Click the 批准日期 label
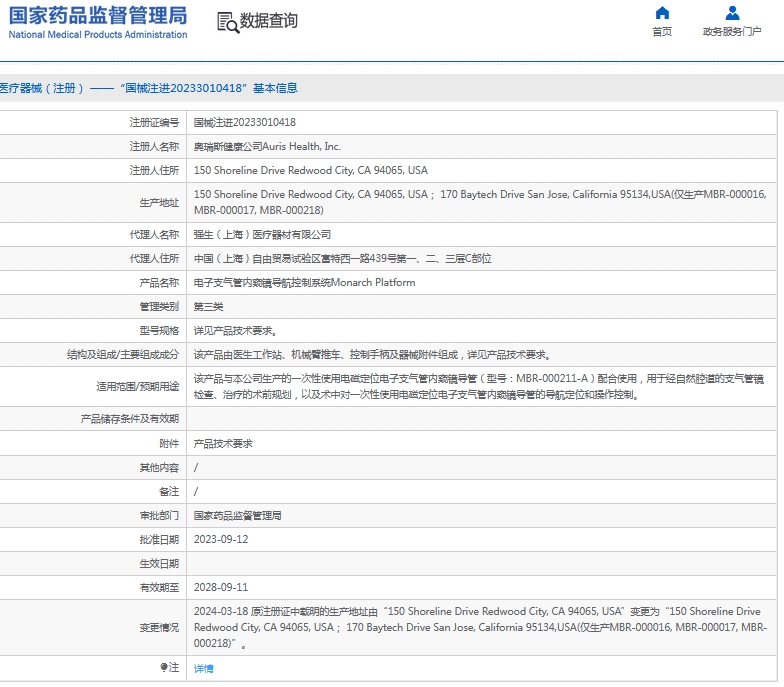784x687 pixels. 159,540
